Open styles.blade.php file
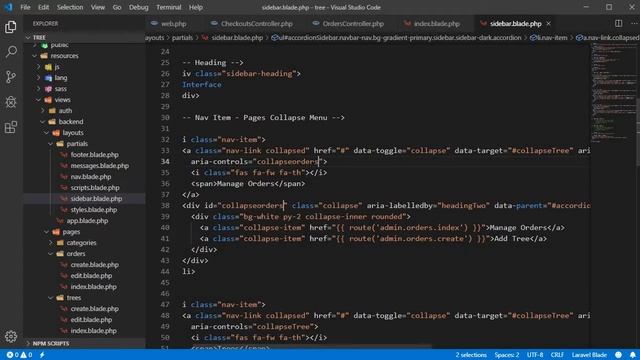This screenshot has height=360, width=640. point(93,210)
